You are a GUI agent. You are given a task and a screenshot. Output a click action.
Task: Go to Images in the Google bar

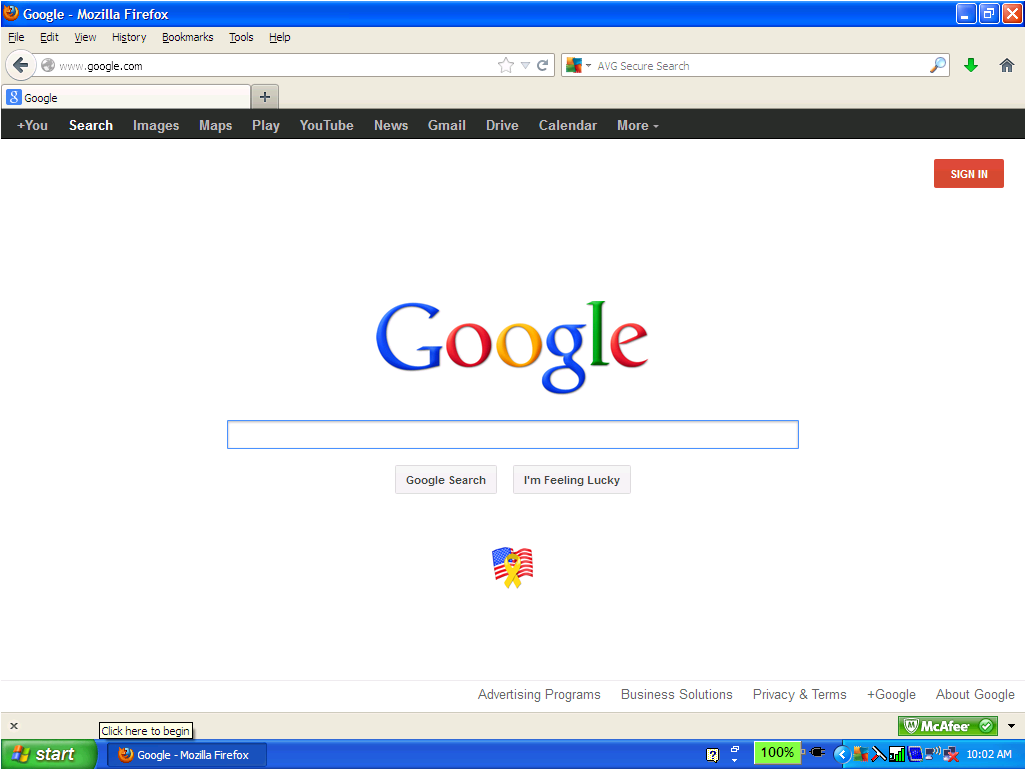[x=156, y=125]
